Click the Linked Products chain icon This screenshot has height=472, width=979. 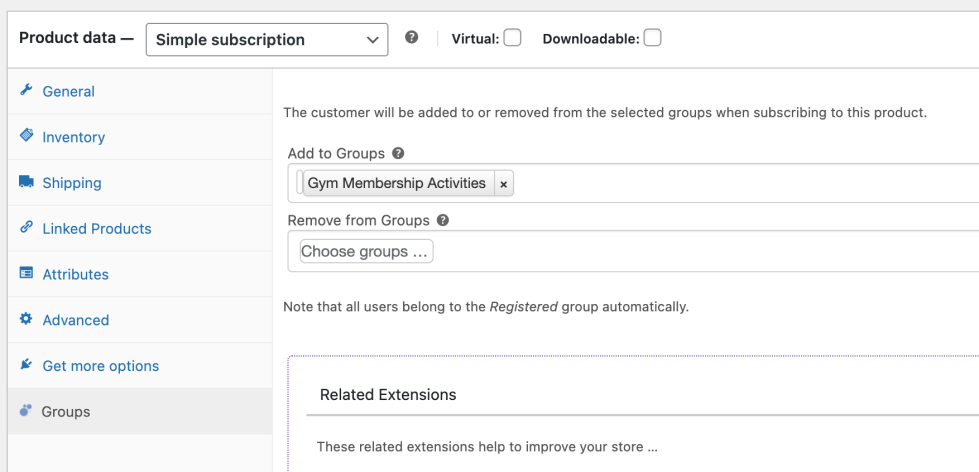point(26,228)
